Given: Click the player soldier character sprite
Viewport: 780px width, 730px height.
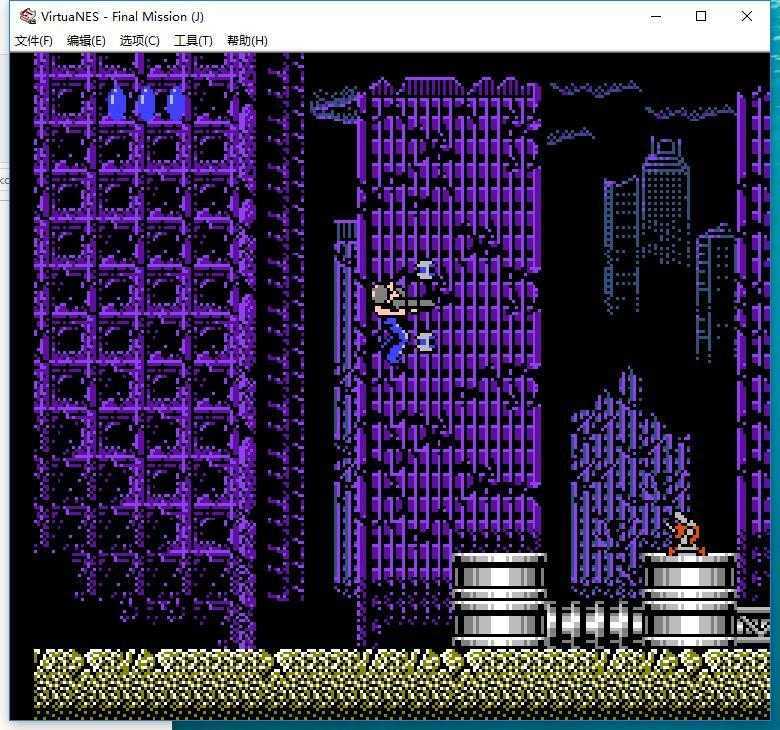Looking at the screenshot, I should pyautogui.click(x=398, y=322).
